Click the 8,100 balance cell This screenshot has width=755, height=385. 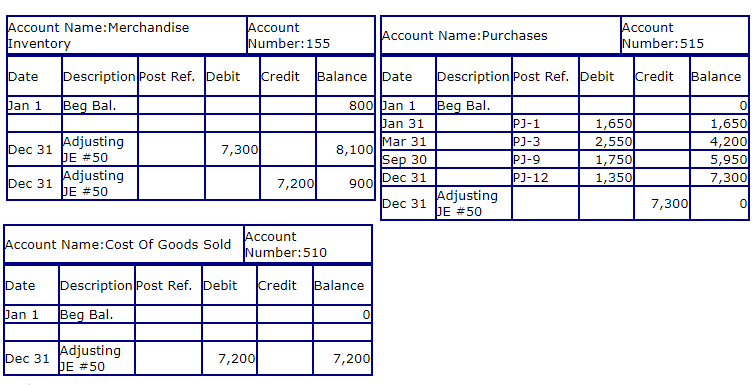(x=345, y=149)
